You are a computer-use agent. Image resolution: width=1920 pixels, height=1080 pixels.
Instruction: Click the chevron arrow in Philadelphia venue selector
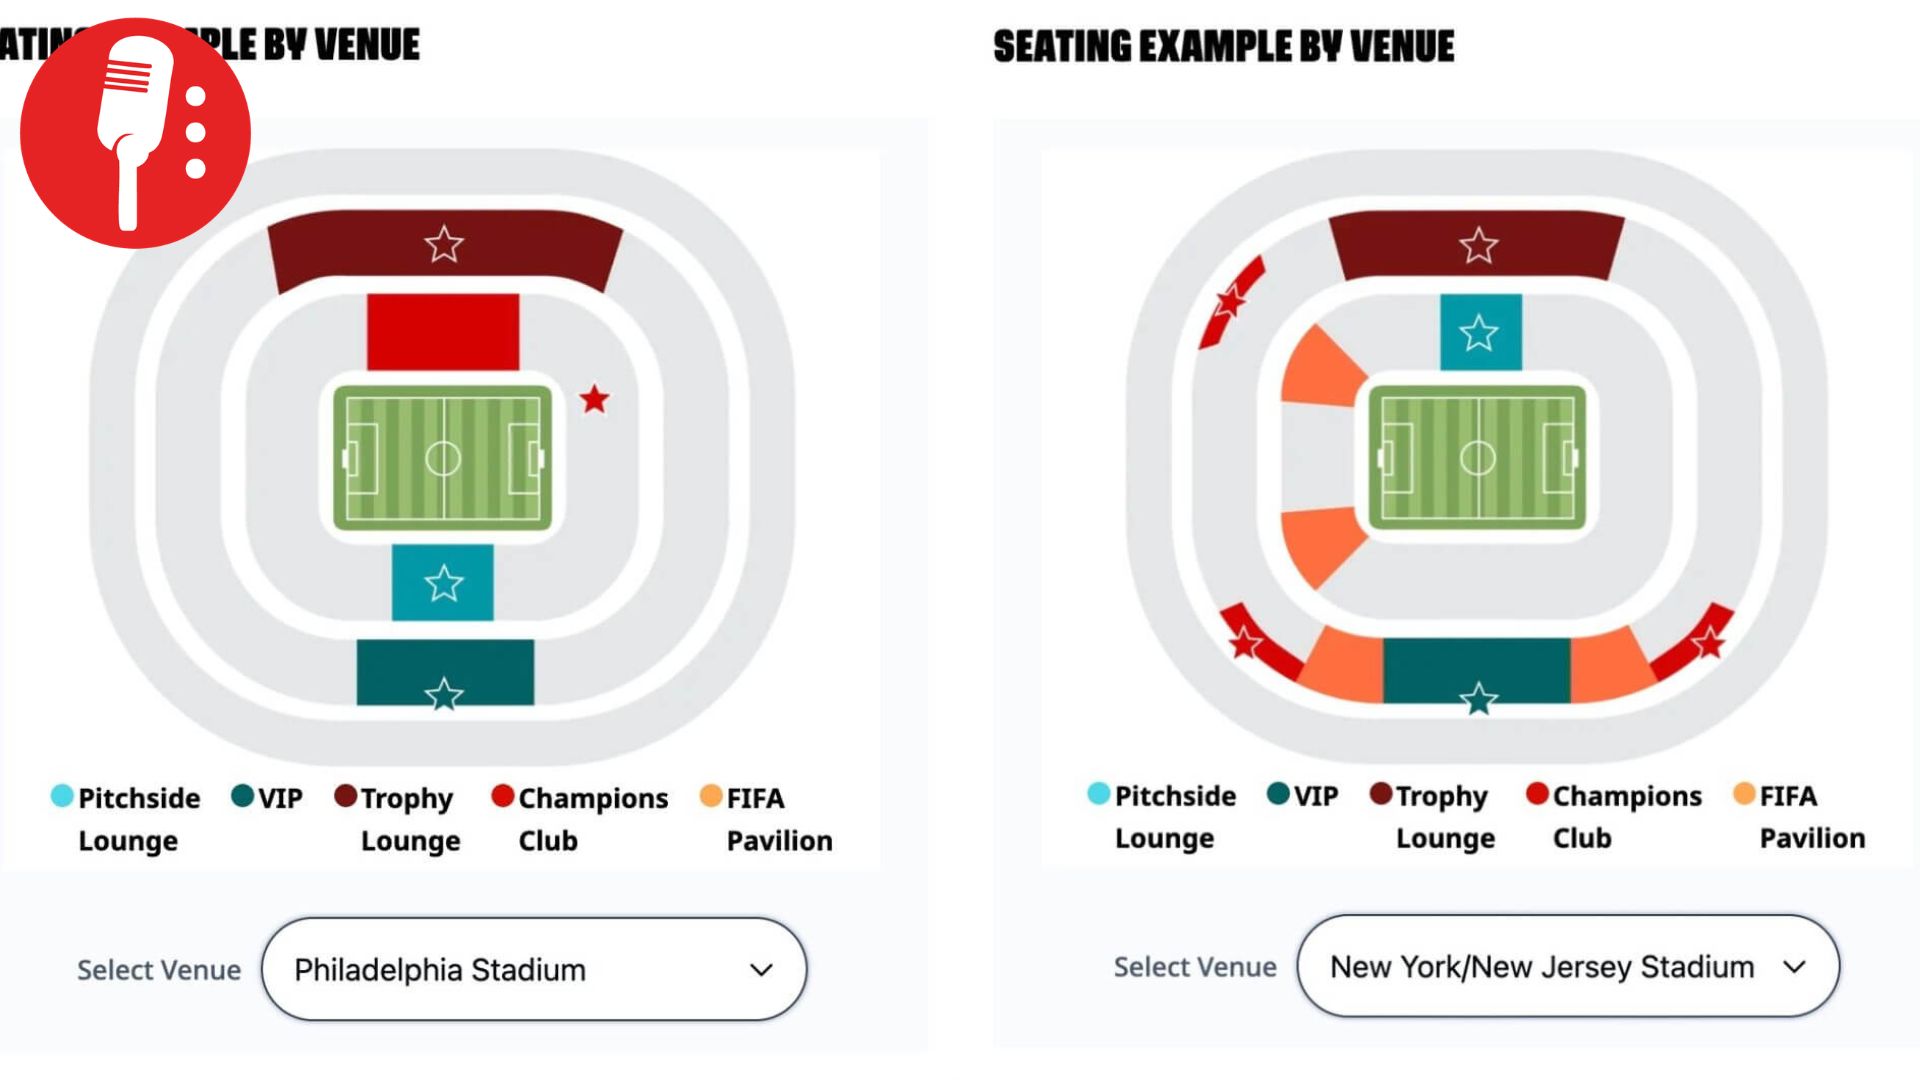point(761,969)
